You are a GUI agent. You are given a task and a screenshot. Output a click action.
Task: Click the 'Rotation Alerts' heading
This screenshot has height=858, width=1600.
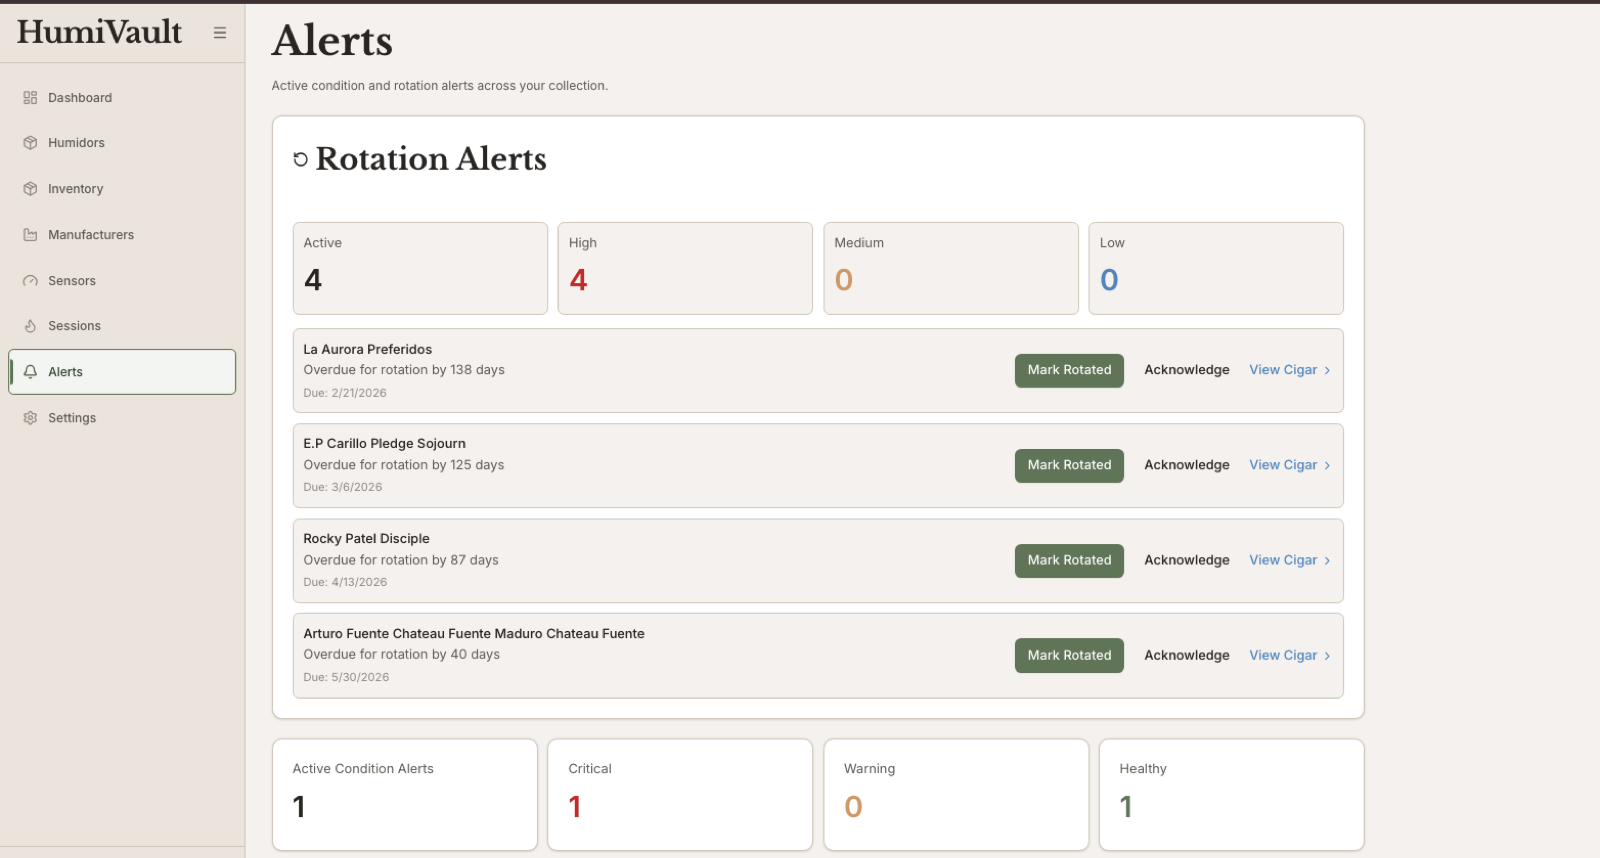click(431, 159)
